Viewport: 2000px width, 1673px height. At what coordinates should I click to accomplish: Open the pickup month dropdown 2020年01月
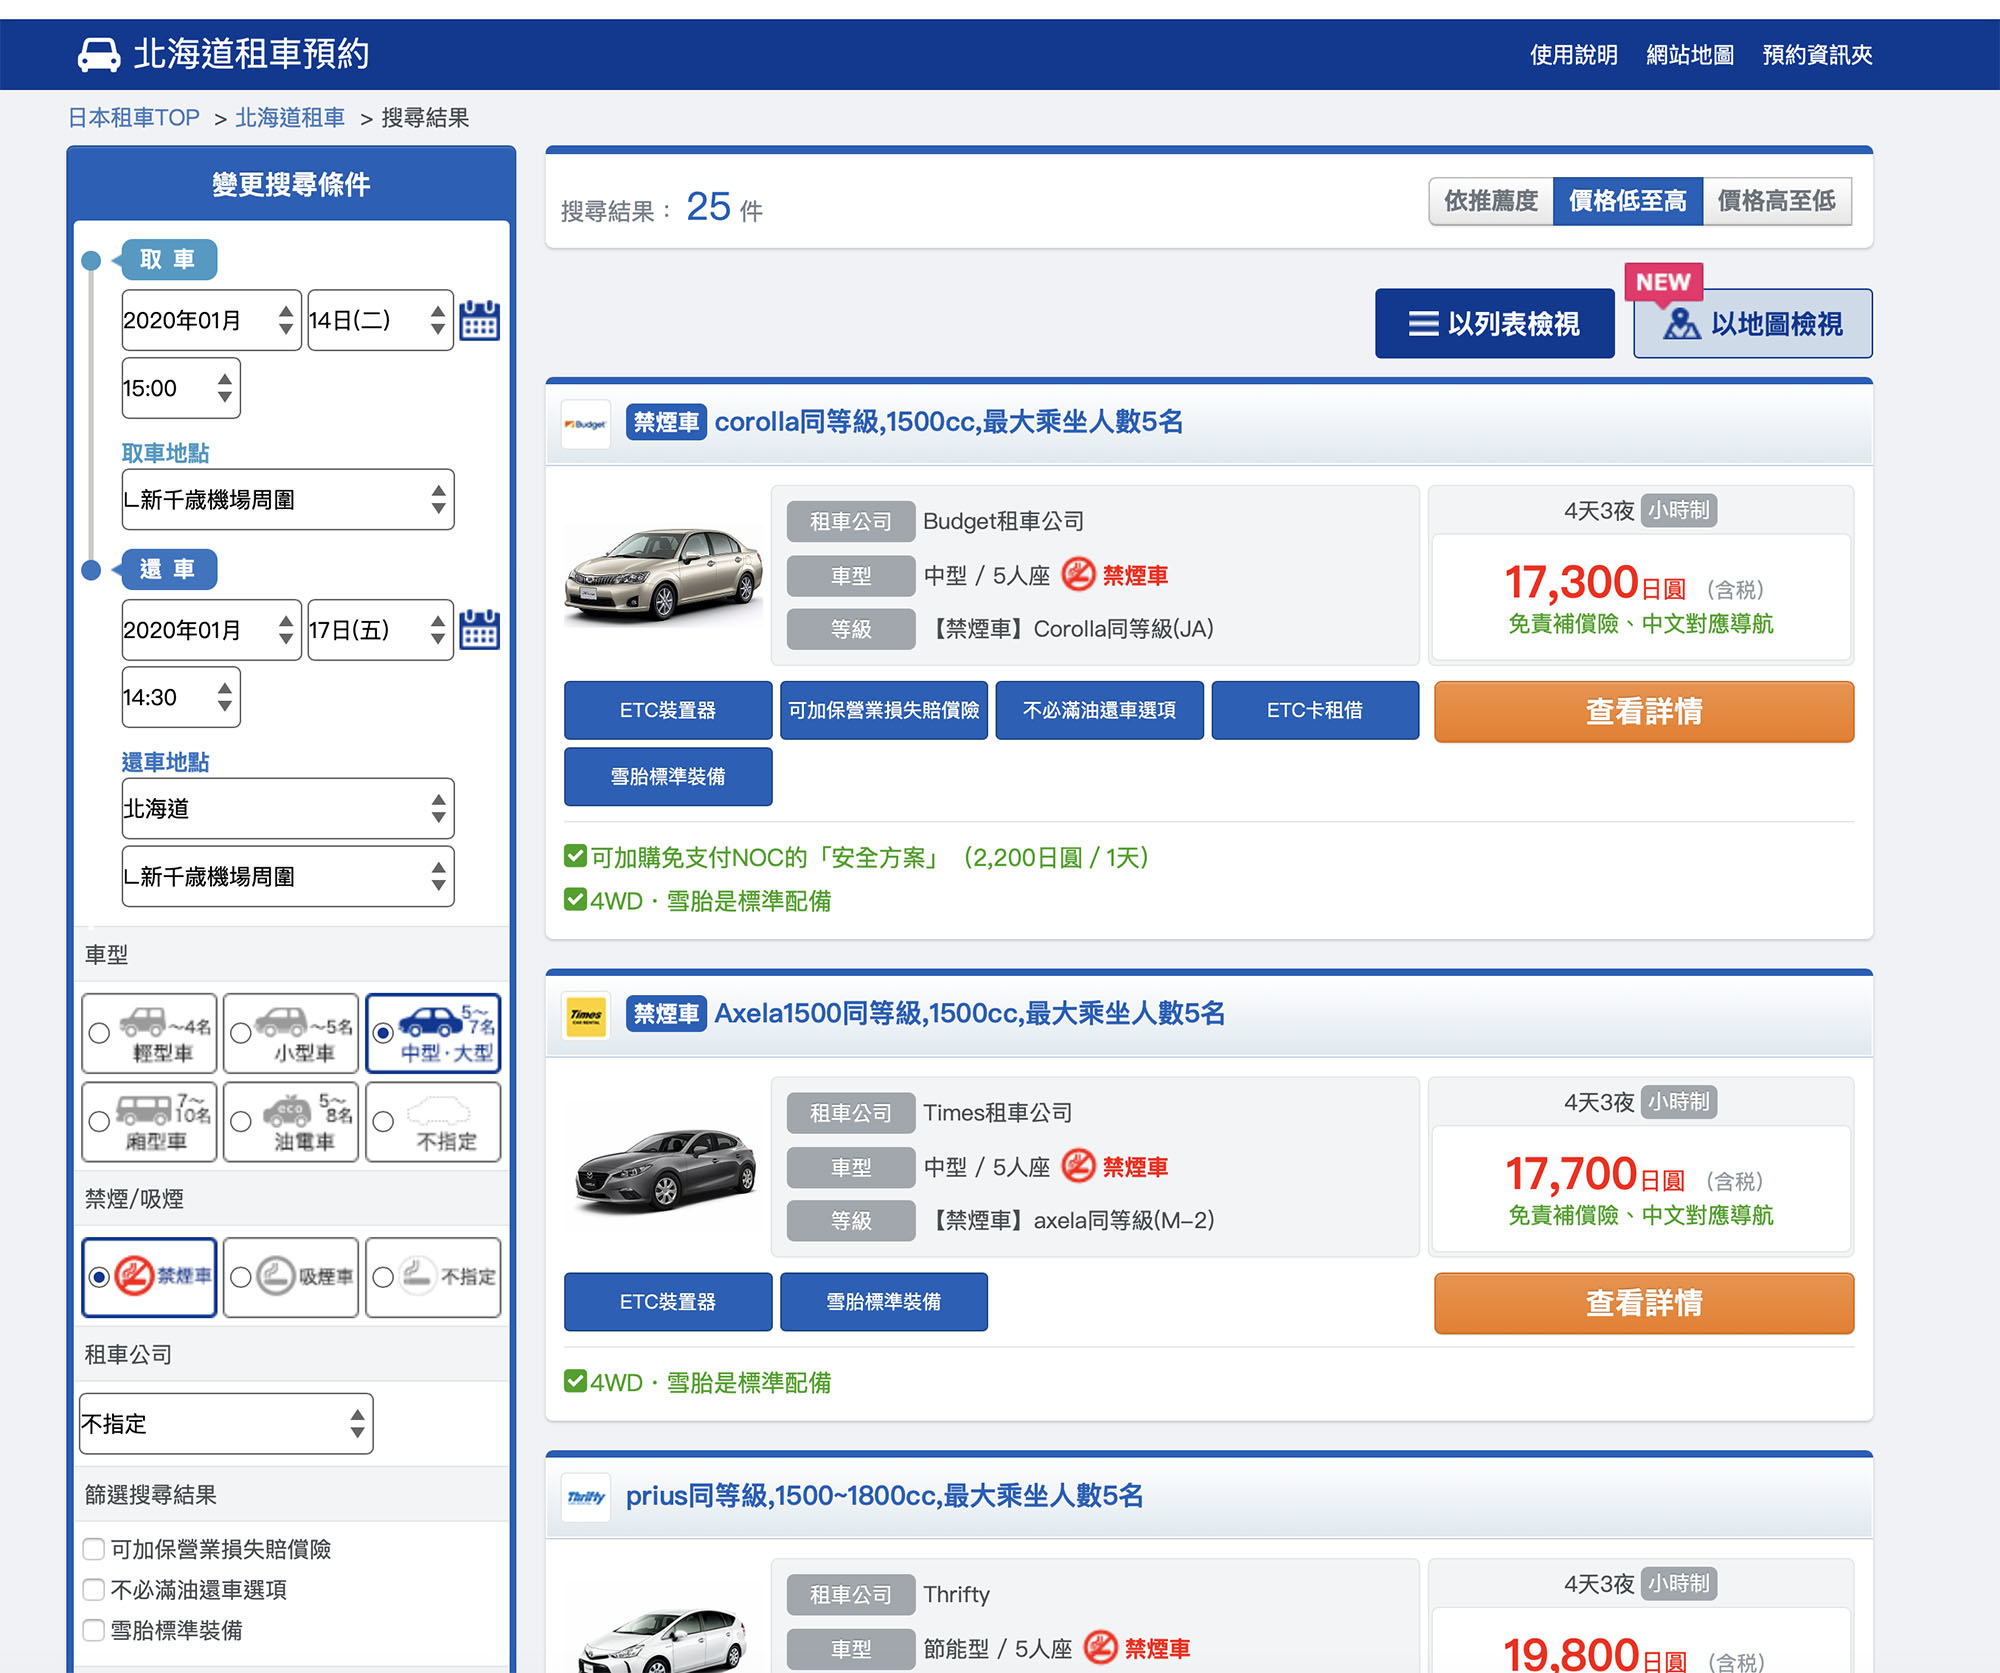click(x=211, y=320)
